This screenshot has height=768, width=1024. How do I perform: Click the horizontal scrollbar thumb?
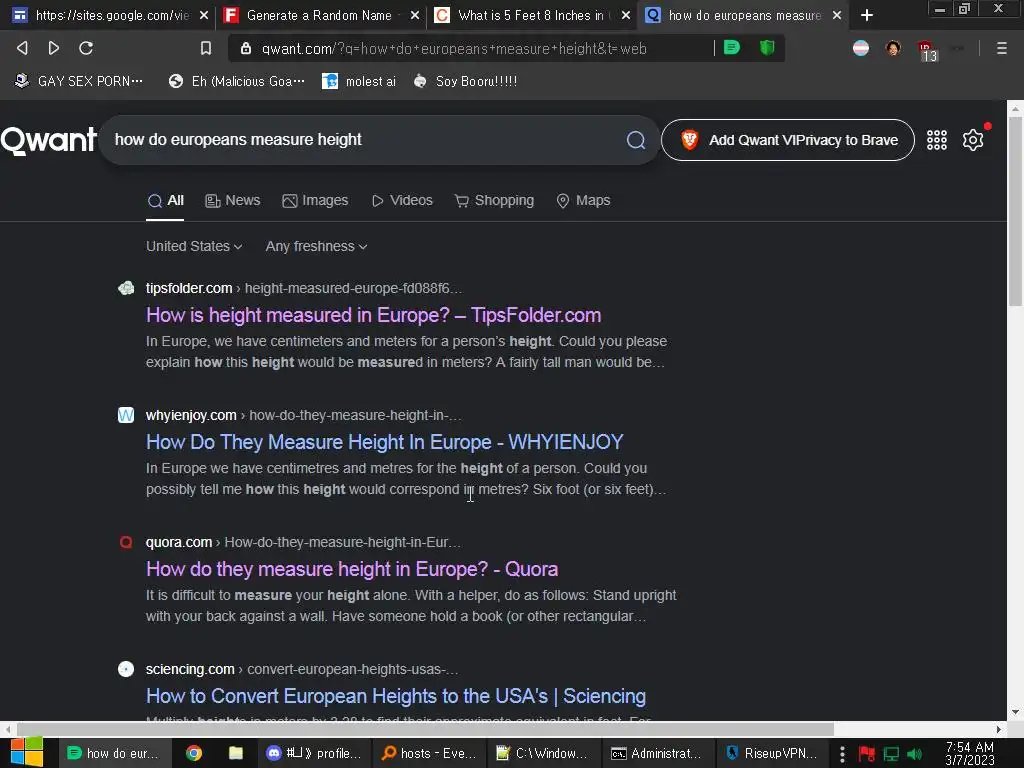pos(425,729)
